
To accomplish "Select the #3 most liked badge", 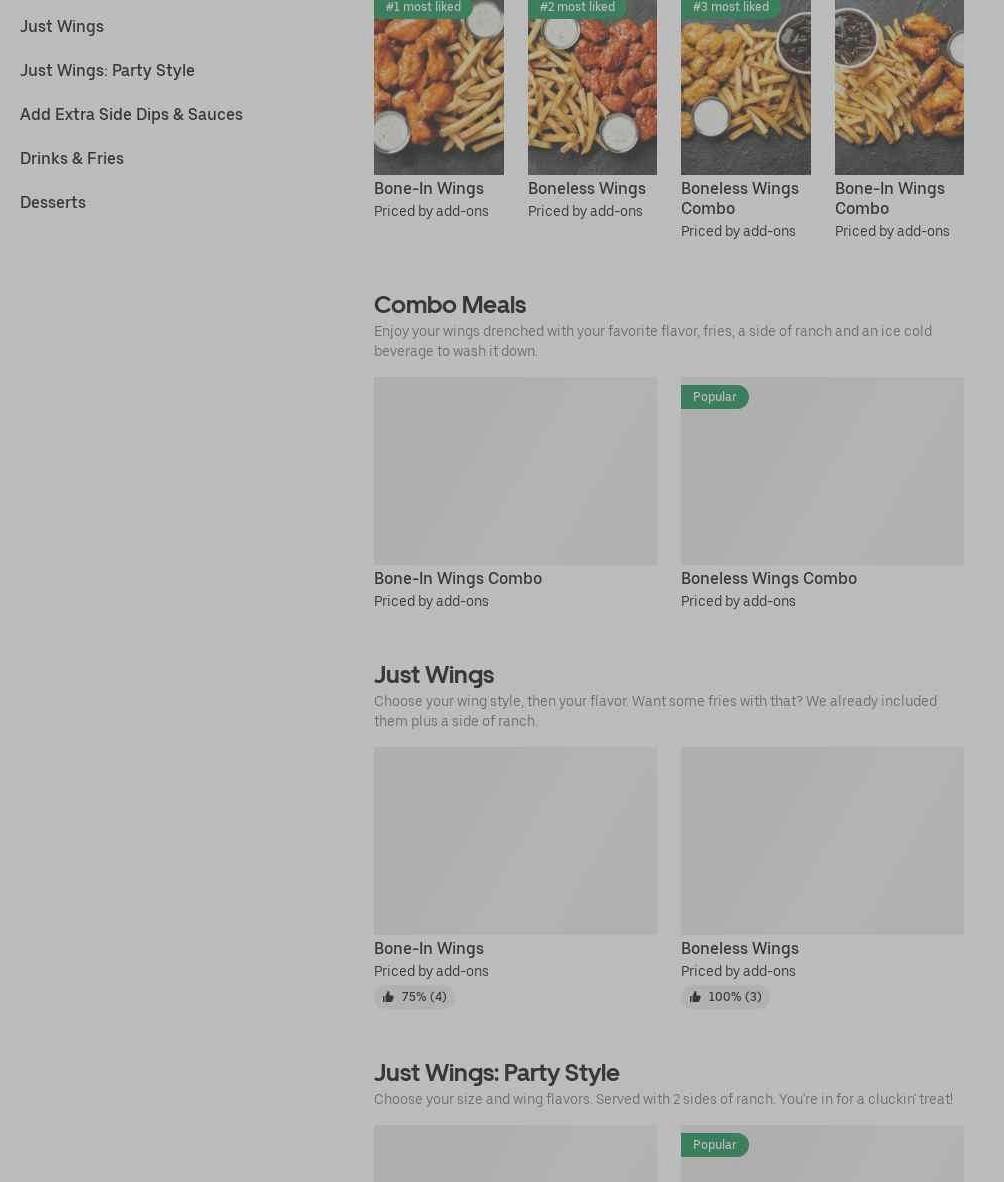I will [730, 8].
